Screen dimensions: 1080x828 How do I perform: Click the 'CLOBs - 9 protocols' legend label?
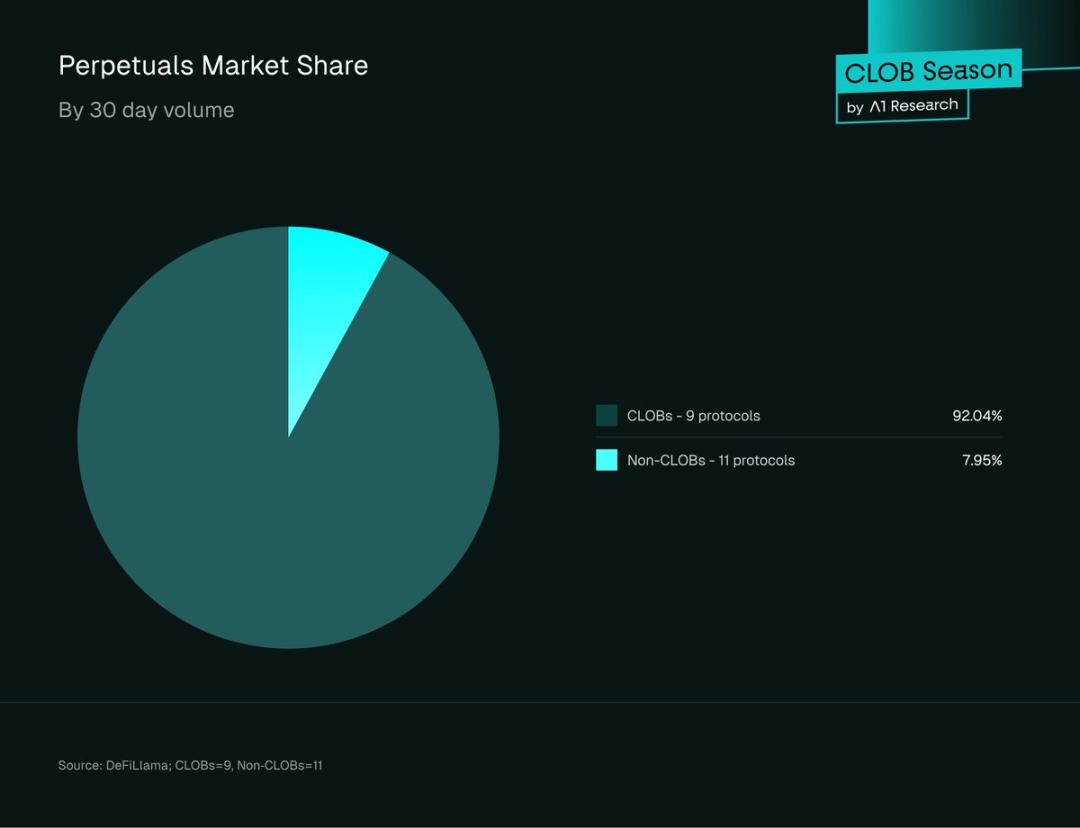(x=693, y=416)
